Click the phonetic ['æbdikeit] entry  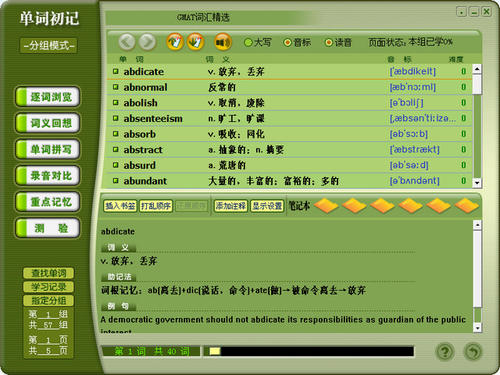point(413,71)
